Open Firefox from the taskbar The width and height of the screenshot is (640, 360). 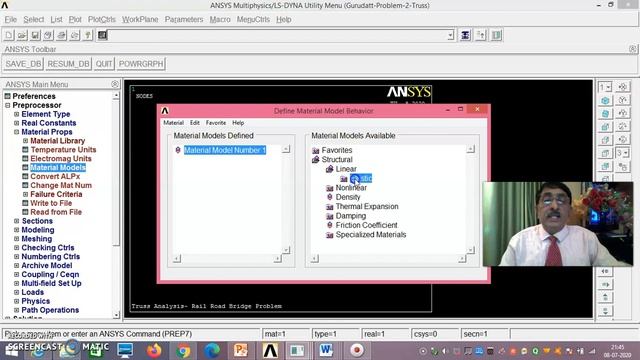[154, 351]
